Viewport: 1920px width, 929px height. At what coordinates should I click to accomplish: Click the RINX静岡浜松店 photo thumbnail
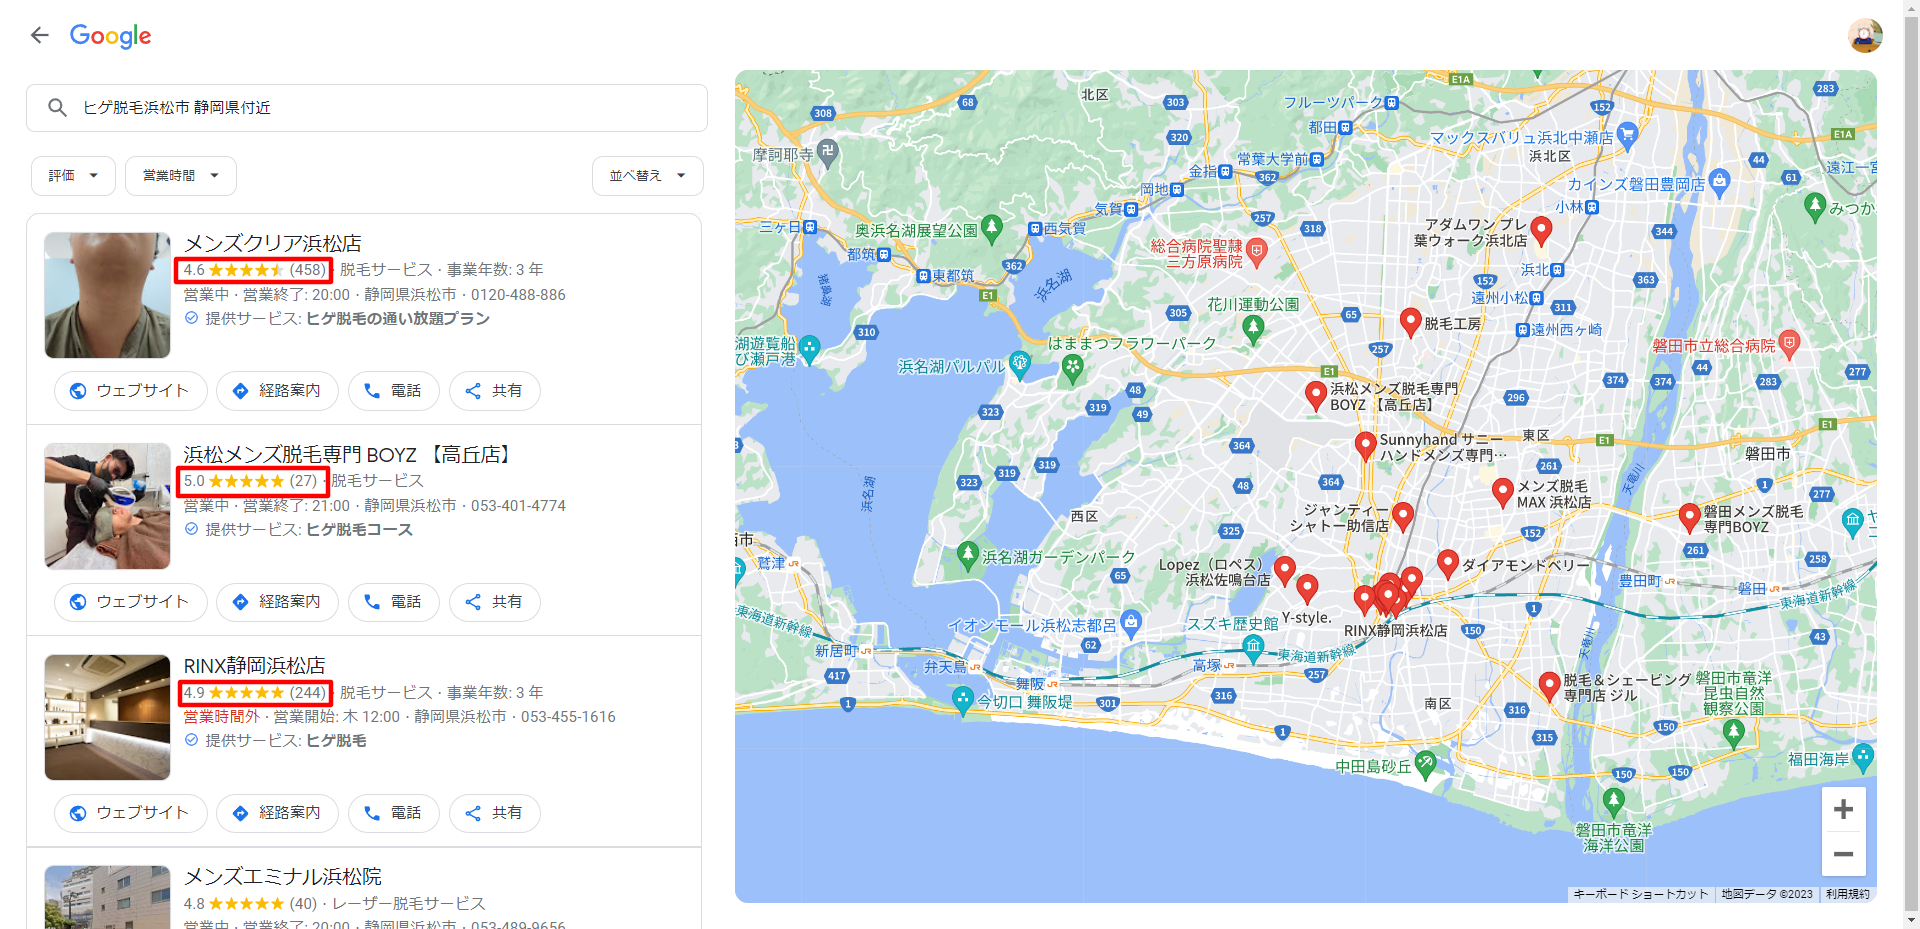click(107, 717)
